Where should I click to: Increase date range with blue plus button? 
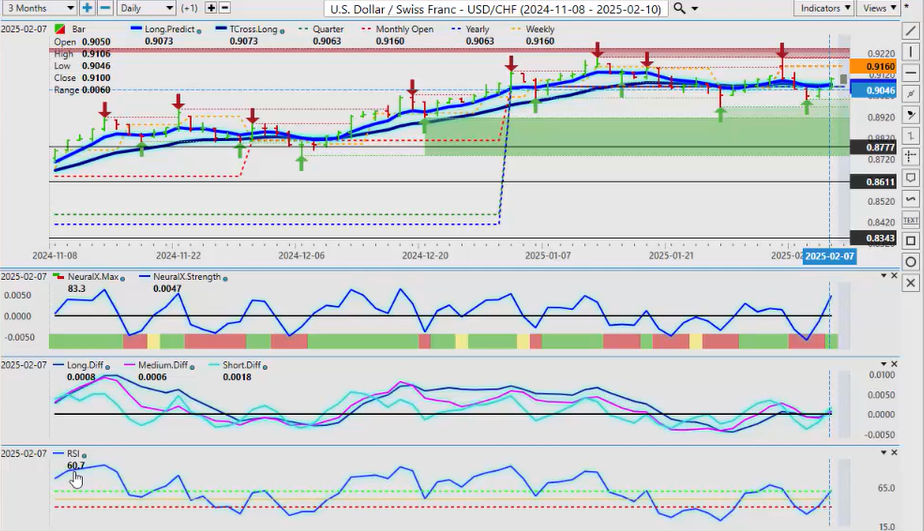pyautogui.click(x=88, y=8)
